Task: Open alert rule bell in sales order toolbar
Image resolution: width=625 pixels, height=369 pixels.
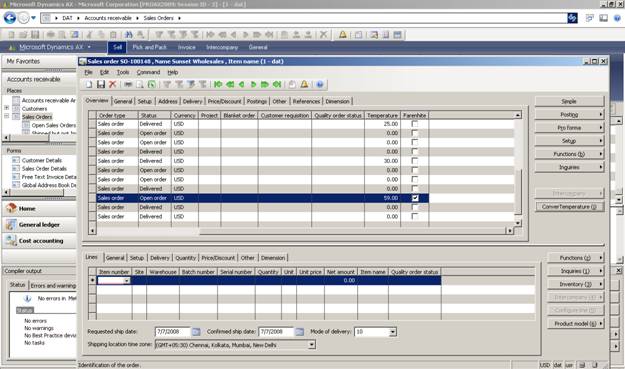Action: pyautogui.click(x=305, y=84)
